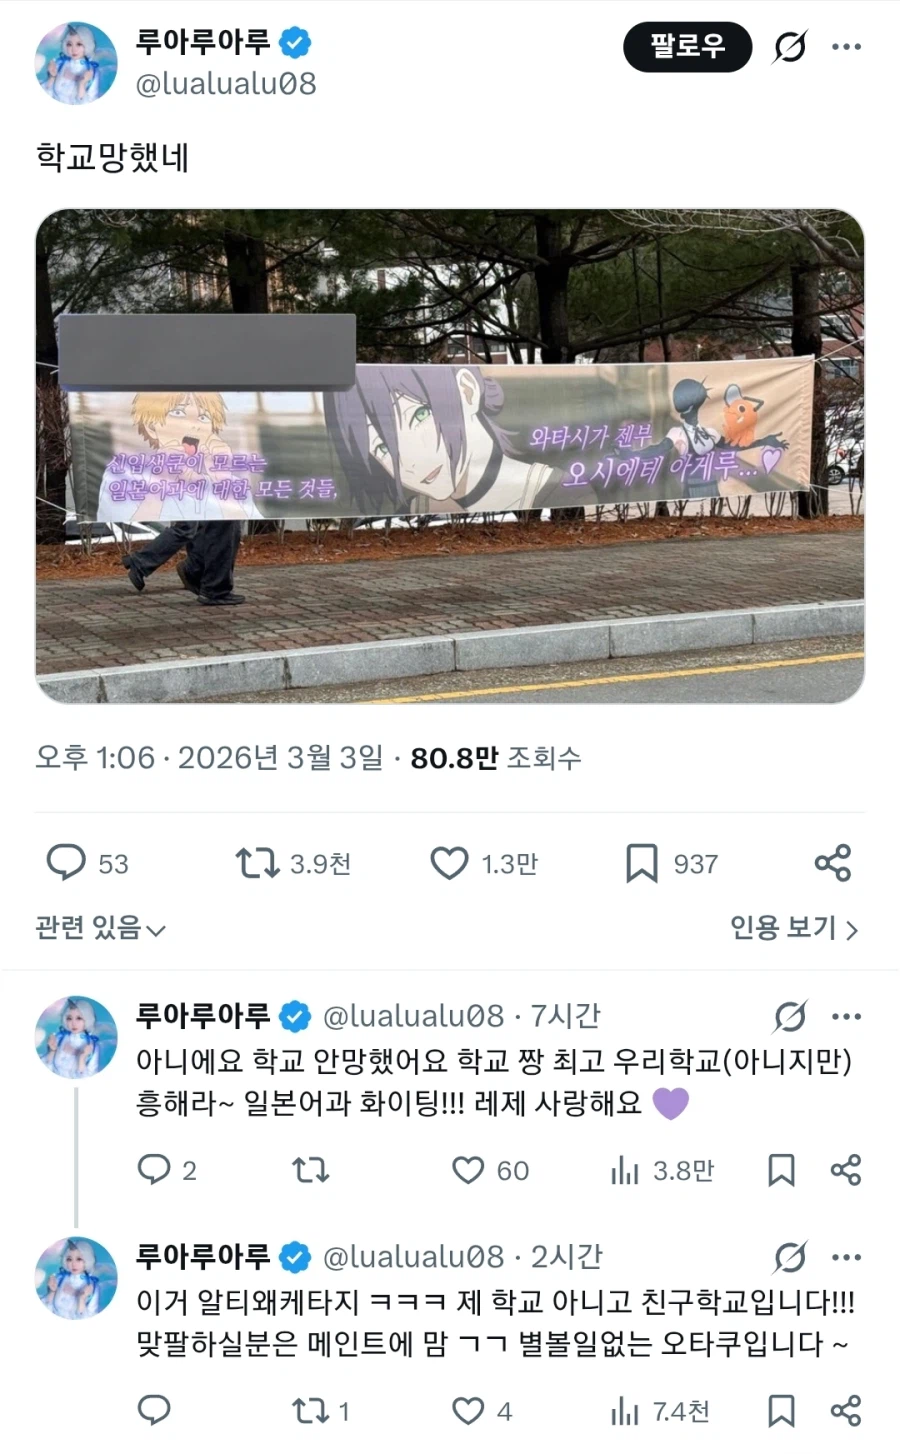Open more options menu at top right
Screen dimensions: 900x1454
click(846, 46)
